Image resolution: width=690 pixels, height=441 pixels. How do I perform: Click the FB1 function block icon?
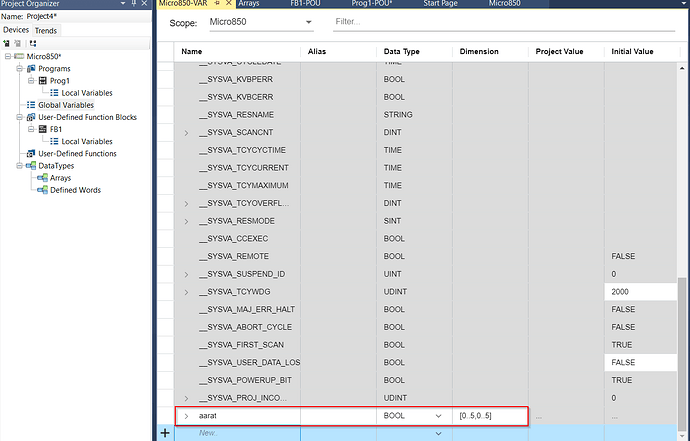coord(43,129)
